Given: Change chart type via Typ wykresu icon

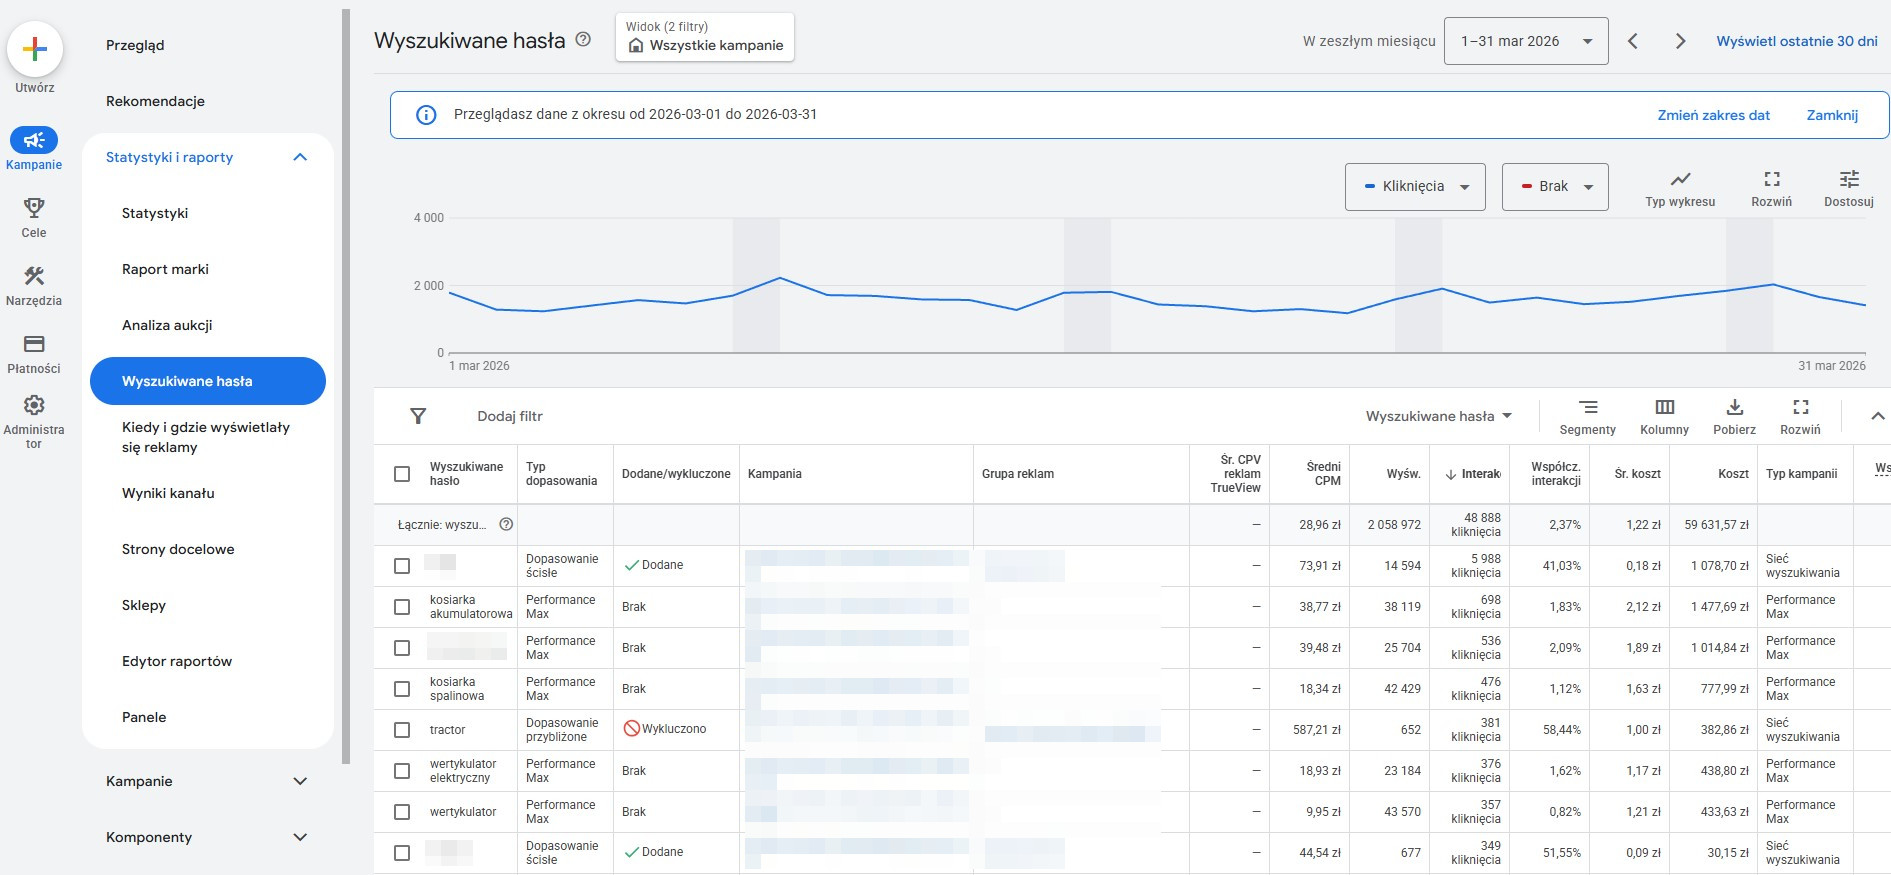Looking at the screenshot, I should [x=1680, y=179].
